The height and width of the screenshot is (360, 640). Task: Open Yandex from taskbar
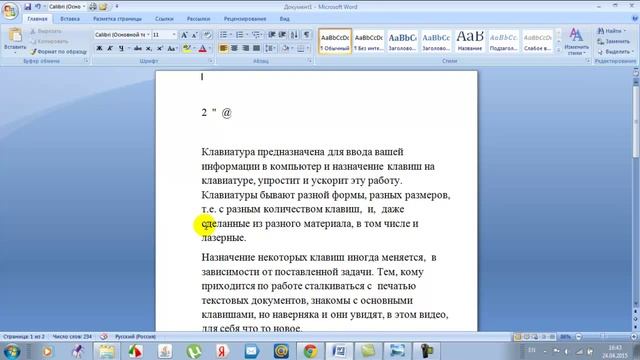(222, 351)
